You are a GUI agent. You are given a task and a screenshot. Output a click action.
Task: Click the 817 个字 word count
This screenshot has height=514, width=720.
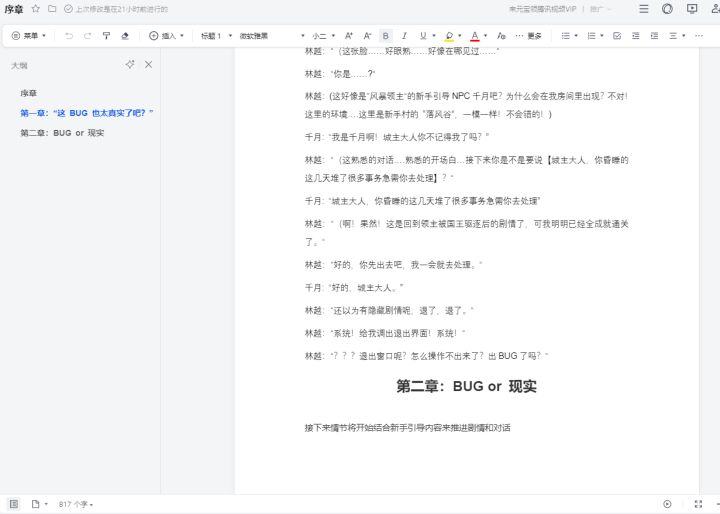tap(75, 504)
